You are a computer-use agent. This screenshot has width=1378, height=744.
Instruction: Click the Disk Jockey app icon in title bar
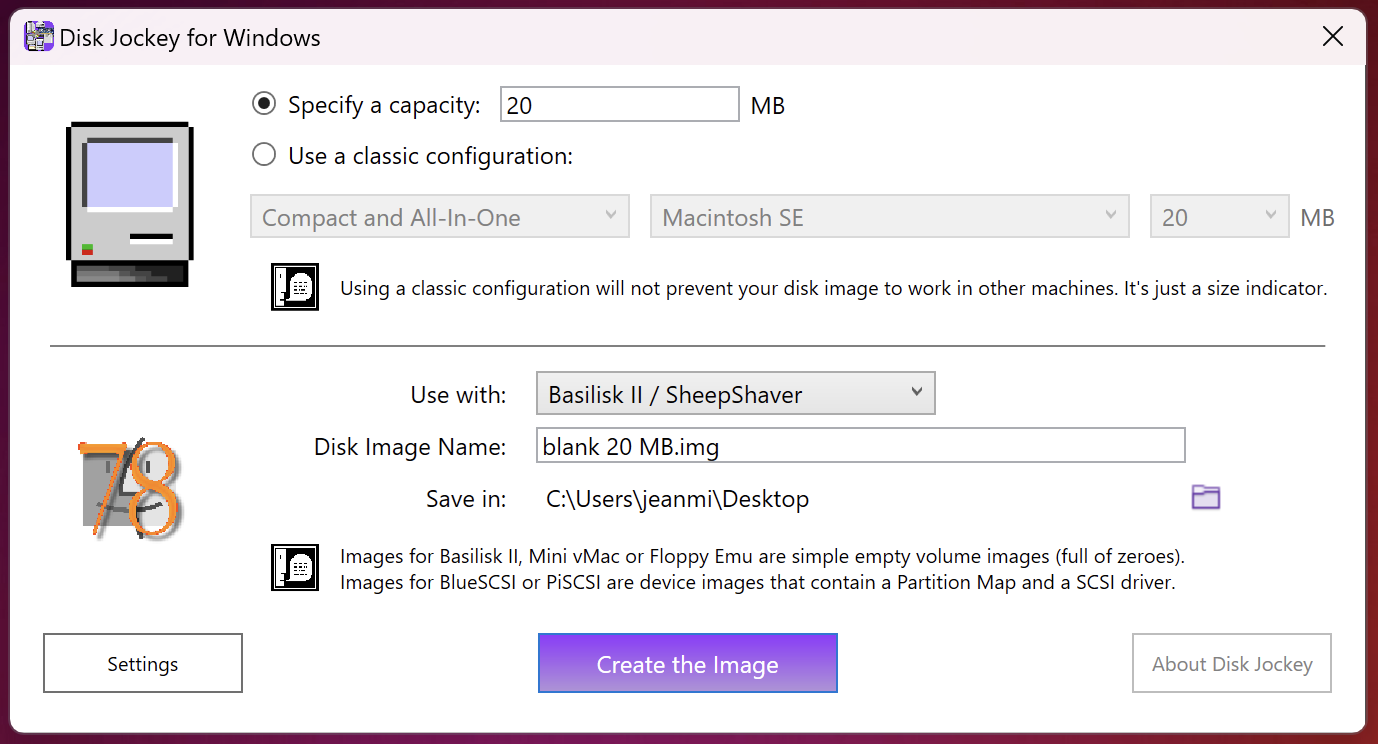[39, 38]
